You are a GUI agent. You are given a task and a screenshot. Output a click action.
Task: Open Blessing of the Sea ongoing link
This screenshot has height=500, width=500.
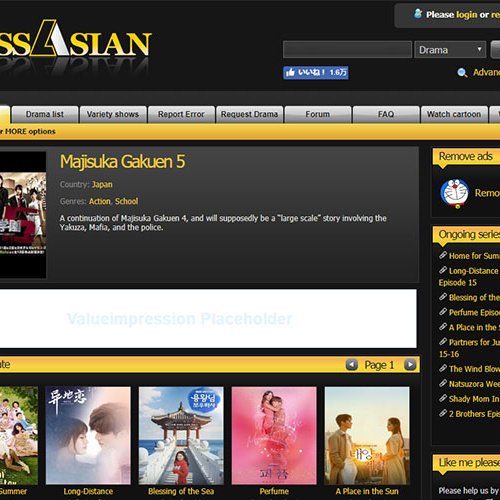(474, 297)
